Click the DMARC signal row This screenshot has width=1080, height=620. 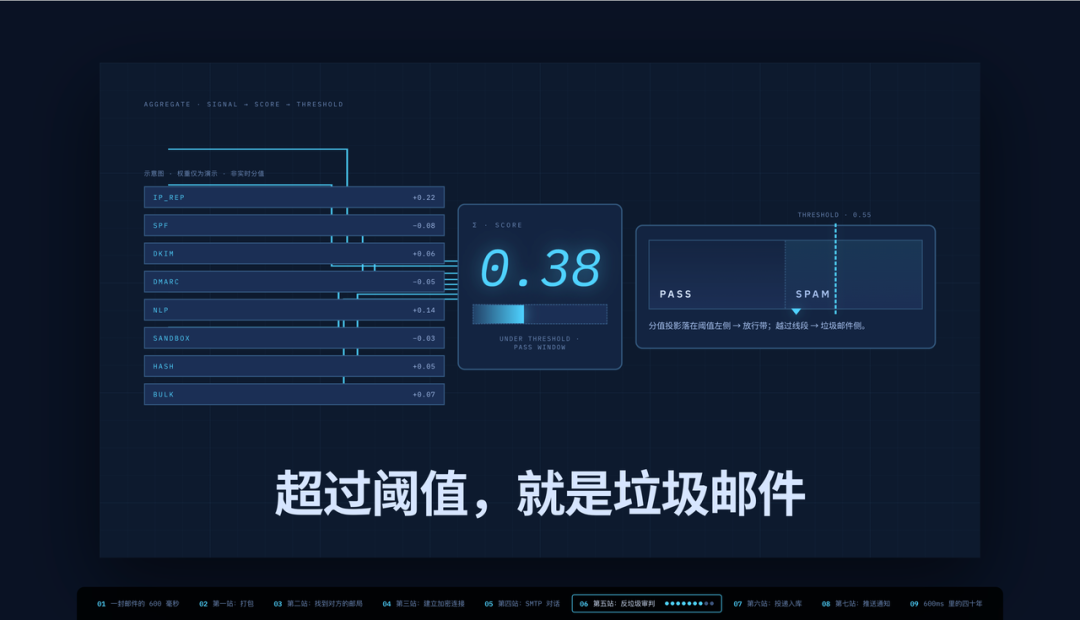294,282
